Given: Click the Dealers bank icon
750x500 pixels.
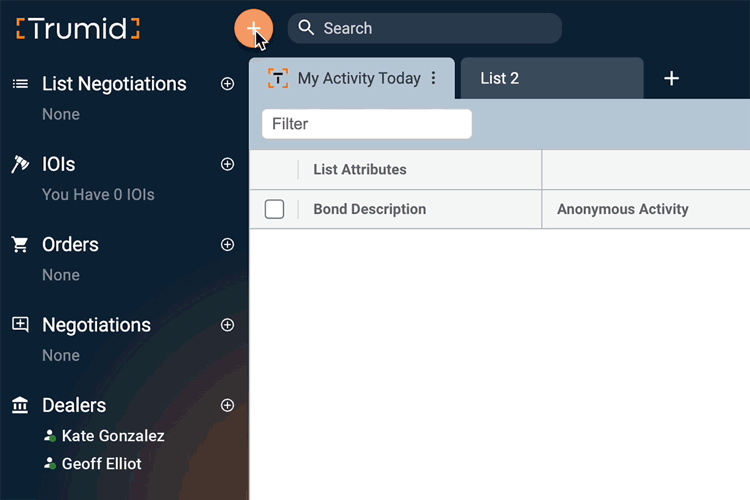Looking at the screenshot, I should pos(20,405).
